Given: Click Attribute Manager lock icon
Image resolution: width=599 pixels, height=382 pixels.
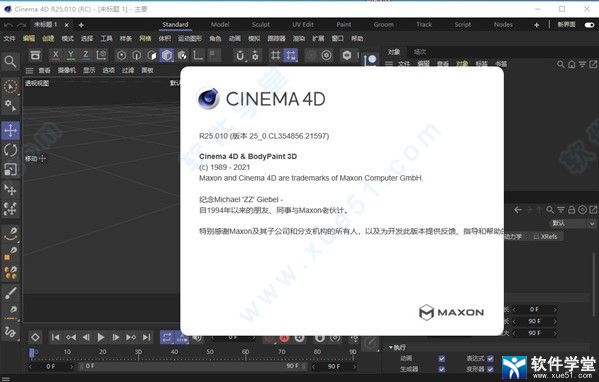Looking at the screenshot, I should coord(571,210).
